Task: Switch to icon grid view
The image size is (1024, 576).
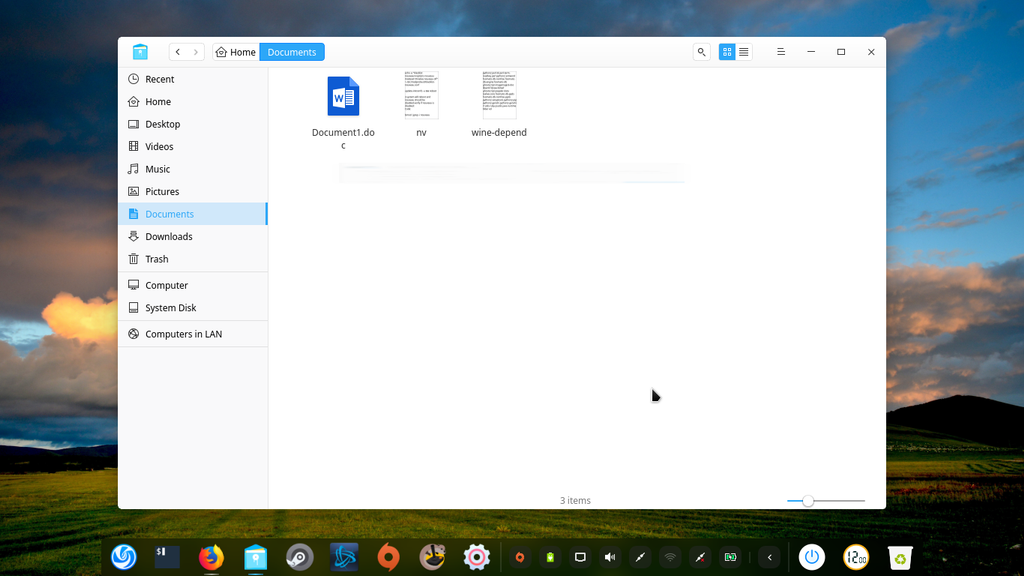Action: (727, 52)
